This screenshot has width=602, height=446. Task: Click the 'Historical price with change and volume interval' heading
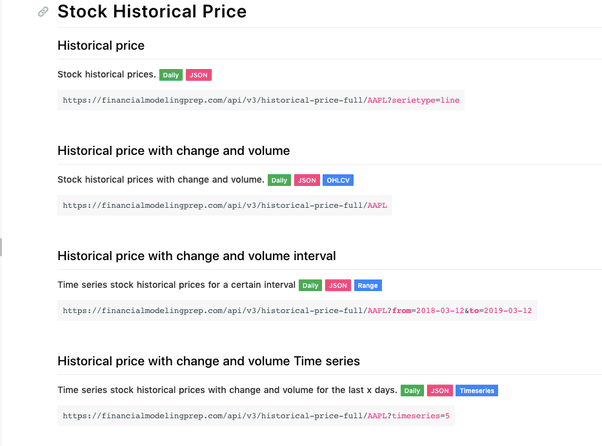(x=197, y=256)
